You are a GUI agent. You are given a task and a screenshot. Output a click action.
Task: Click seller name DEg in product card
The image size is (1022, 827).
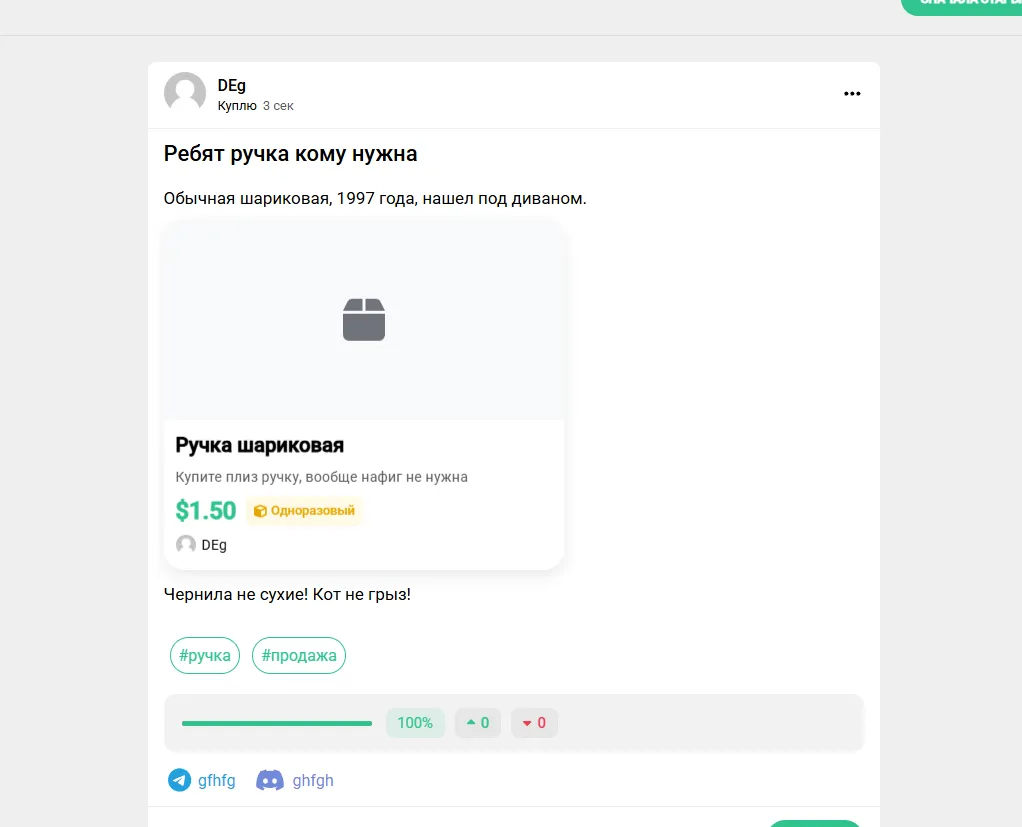click(x=214, y=545)
